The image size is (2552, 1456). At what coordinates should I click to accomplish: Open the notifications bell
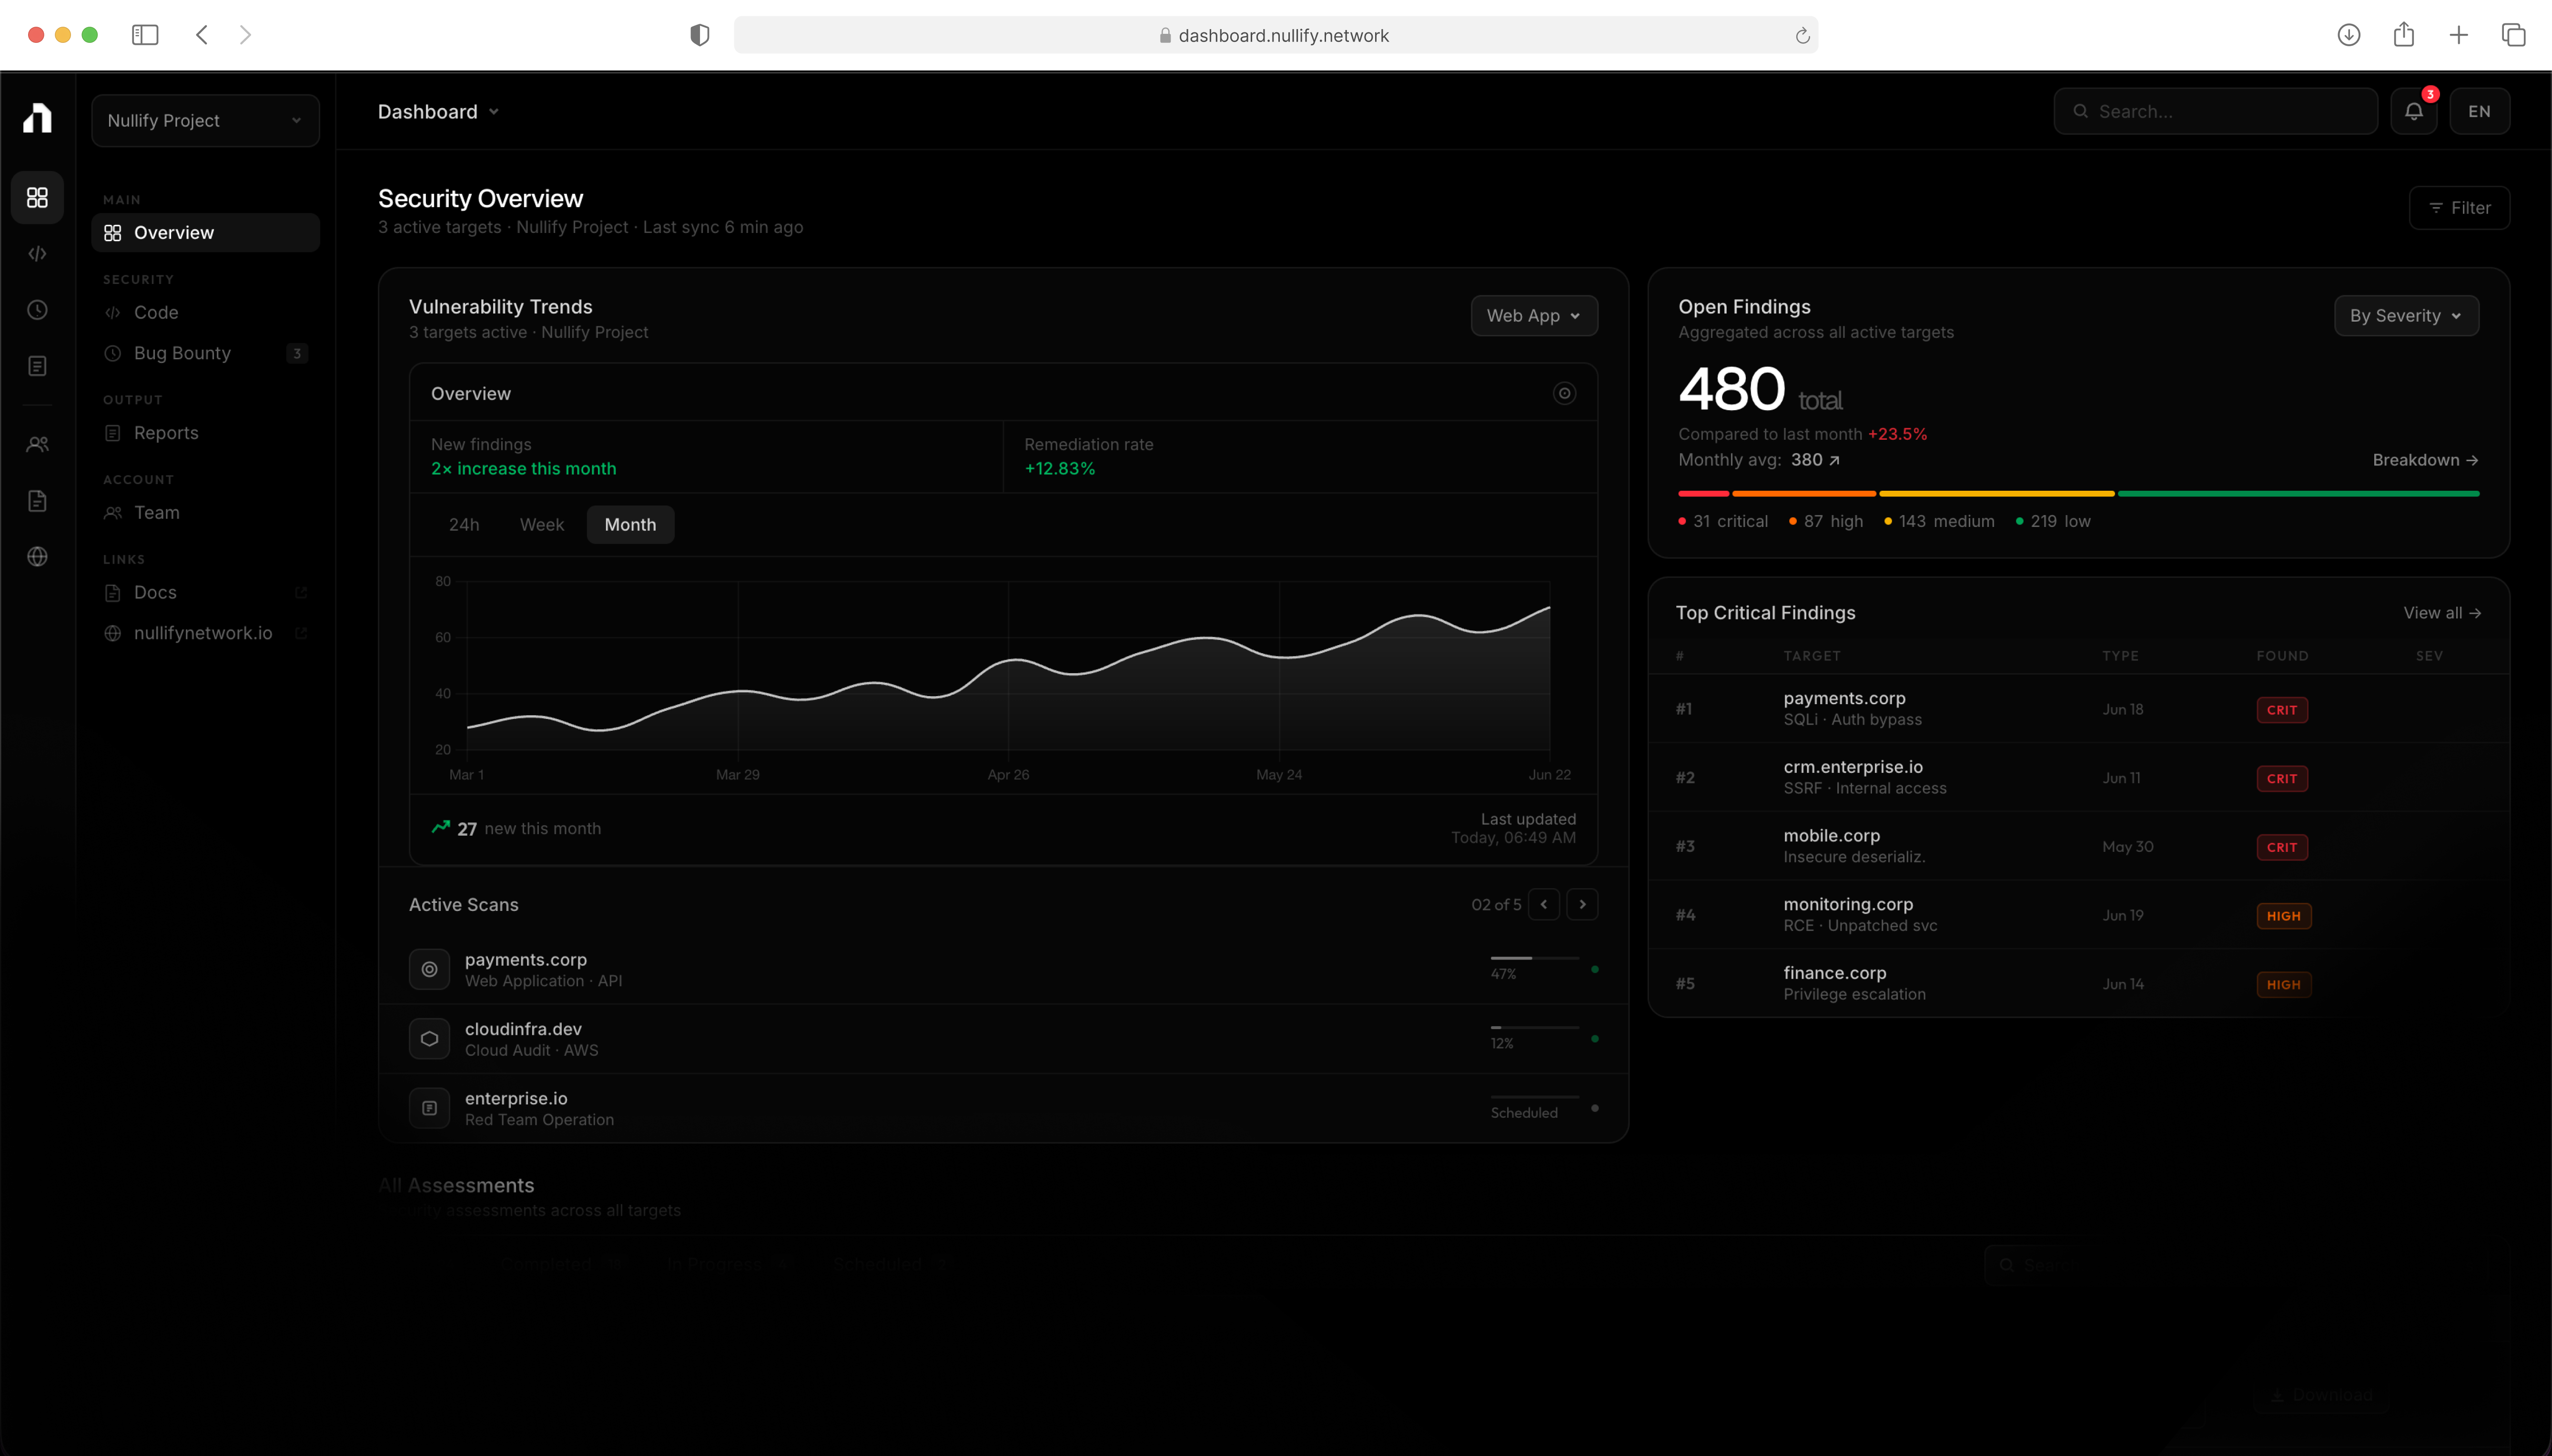pyautogui.click(x=2414, y=111)
